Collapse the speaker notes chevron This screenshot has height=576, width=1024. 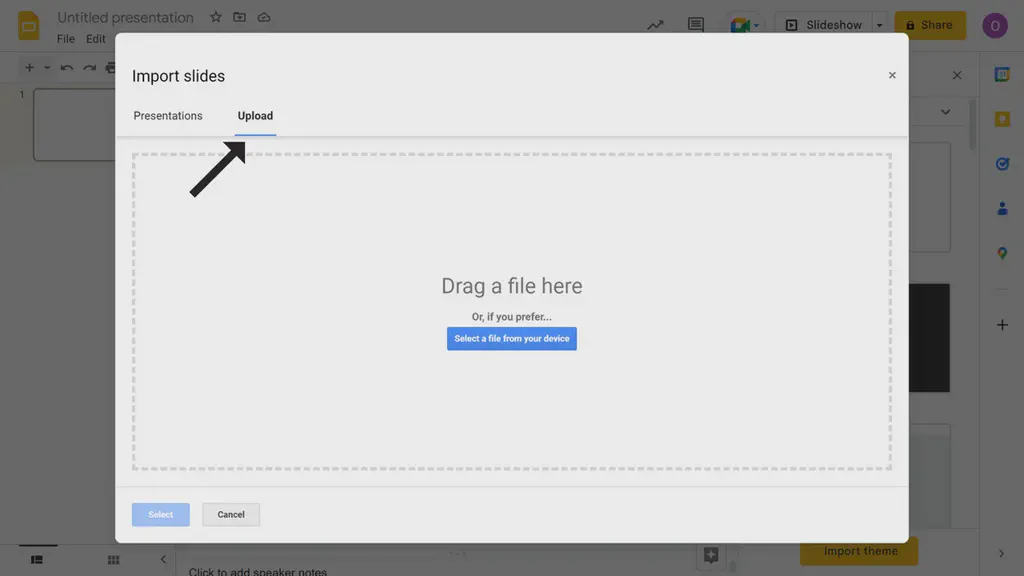click(163, 559)
